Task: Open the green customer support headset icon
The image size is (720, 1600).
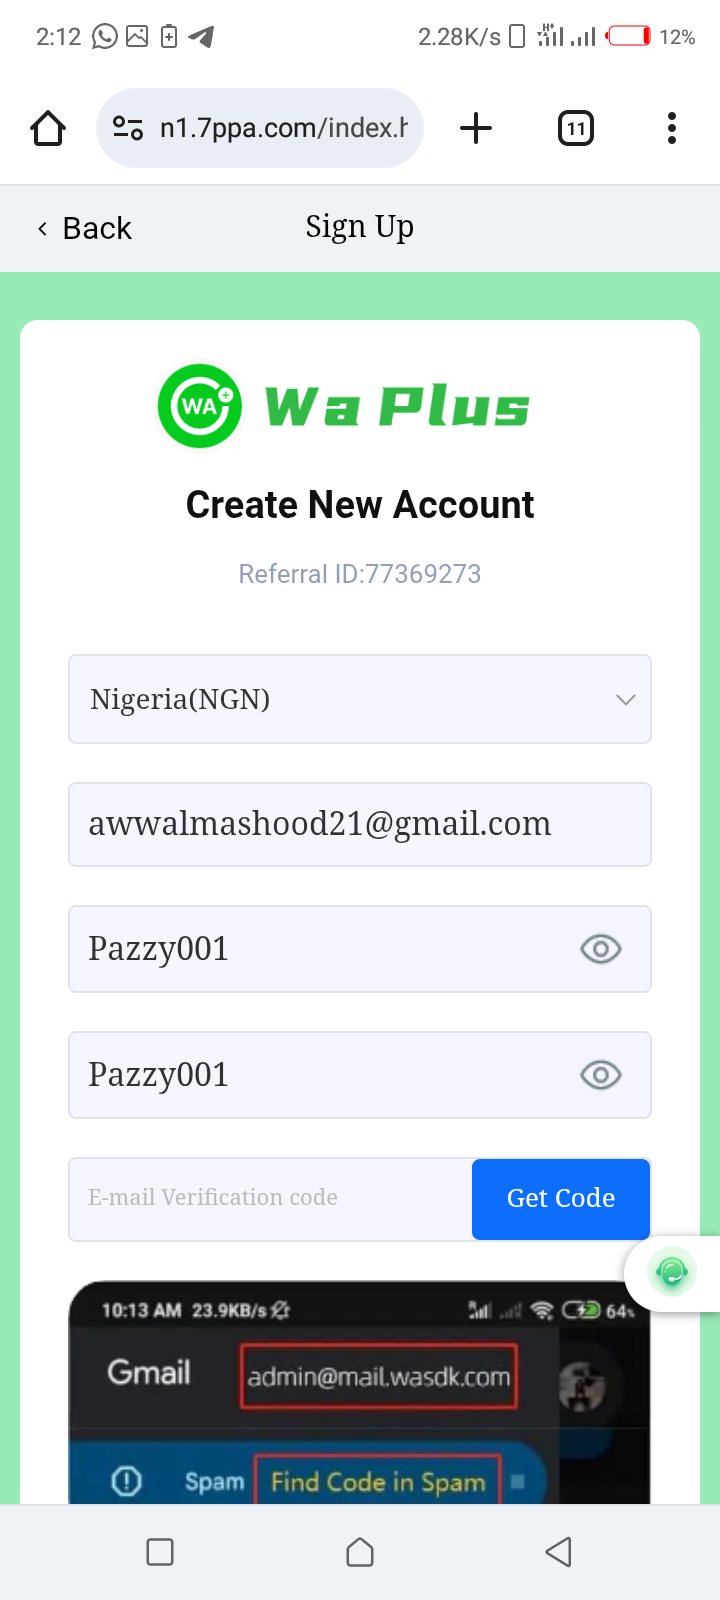Action: coord(672,1272)
